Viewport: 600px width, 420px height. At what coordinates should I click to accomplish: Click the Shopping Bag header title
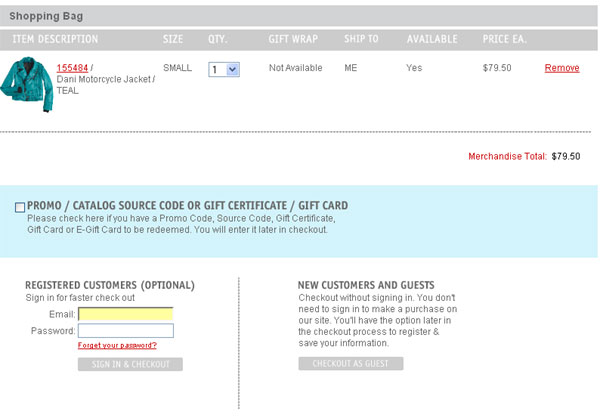pos(46,16)
